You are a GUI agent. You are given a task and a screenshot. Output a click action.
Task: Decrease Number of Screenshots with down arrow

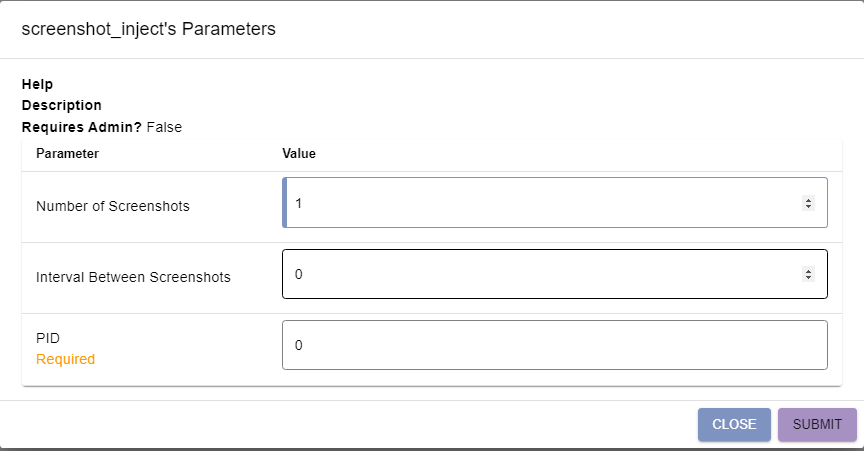[x=808, y=207]
